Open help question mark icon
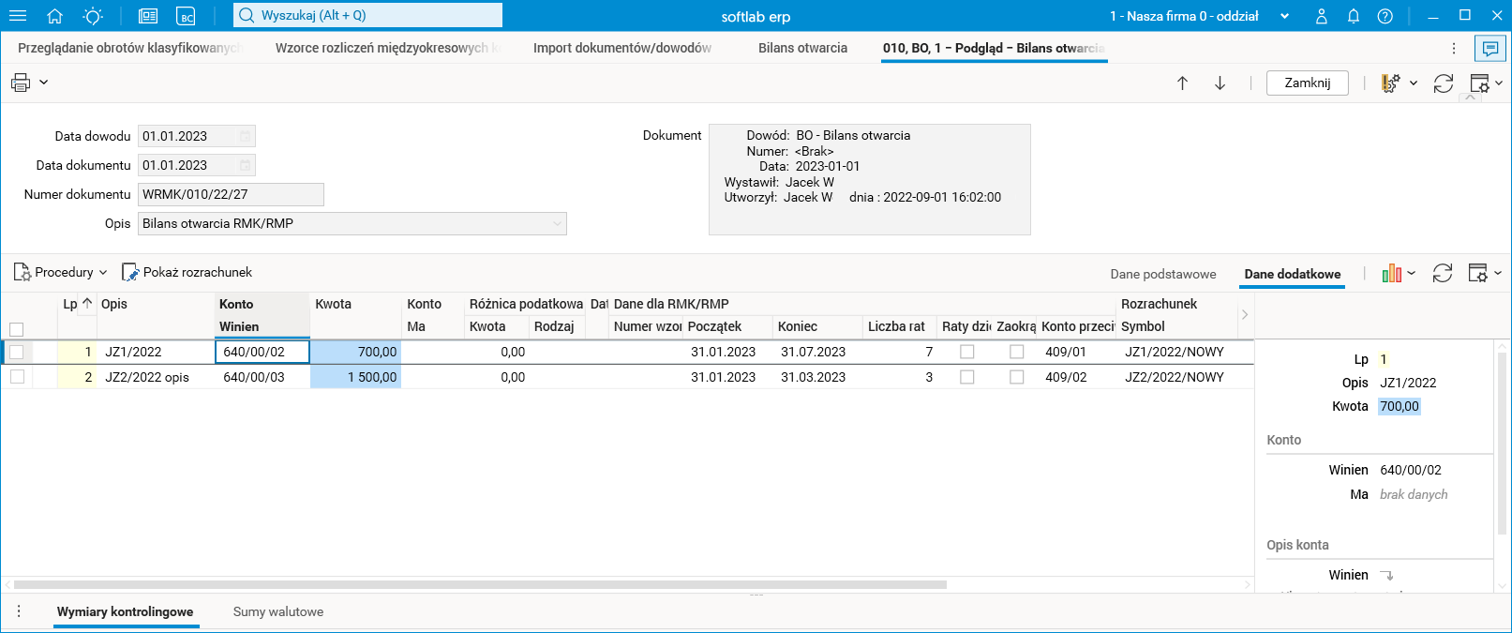The width and height of the screenshot is (1512, 633). (x=1385, y=16)
